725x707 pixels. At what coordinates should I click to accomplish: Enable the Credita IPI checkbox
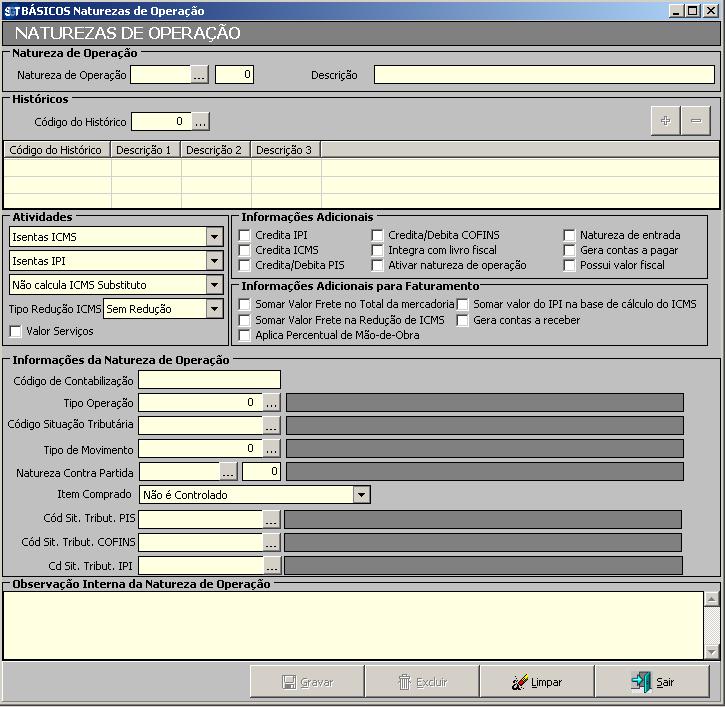point(245,235)
